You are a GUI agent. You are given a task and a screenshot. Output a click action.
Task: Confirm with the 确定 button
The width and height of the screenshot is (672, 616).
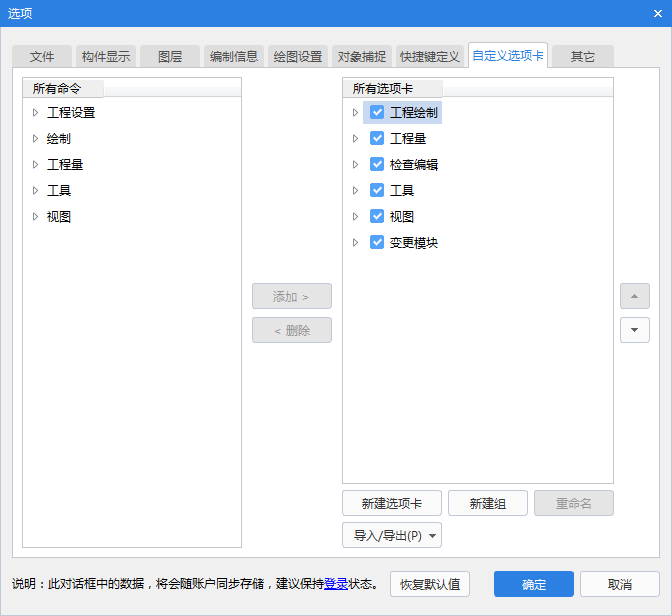[x=533, y=585]
